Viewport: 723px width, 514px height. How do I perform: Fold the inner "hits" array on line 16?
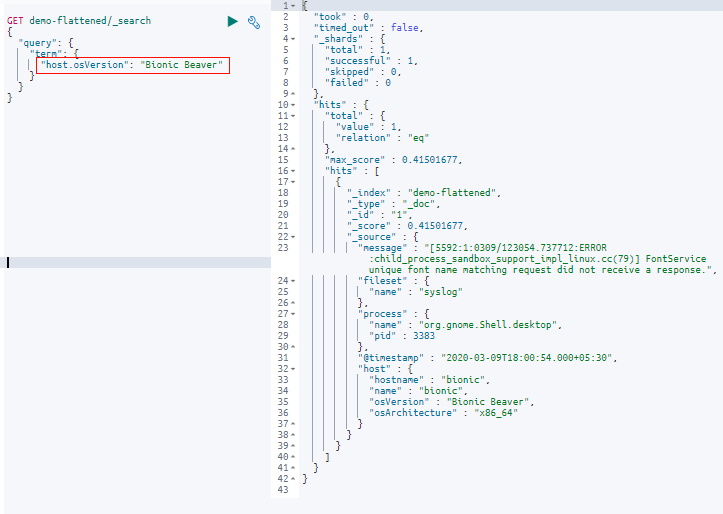coord(293,171)
